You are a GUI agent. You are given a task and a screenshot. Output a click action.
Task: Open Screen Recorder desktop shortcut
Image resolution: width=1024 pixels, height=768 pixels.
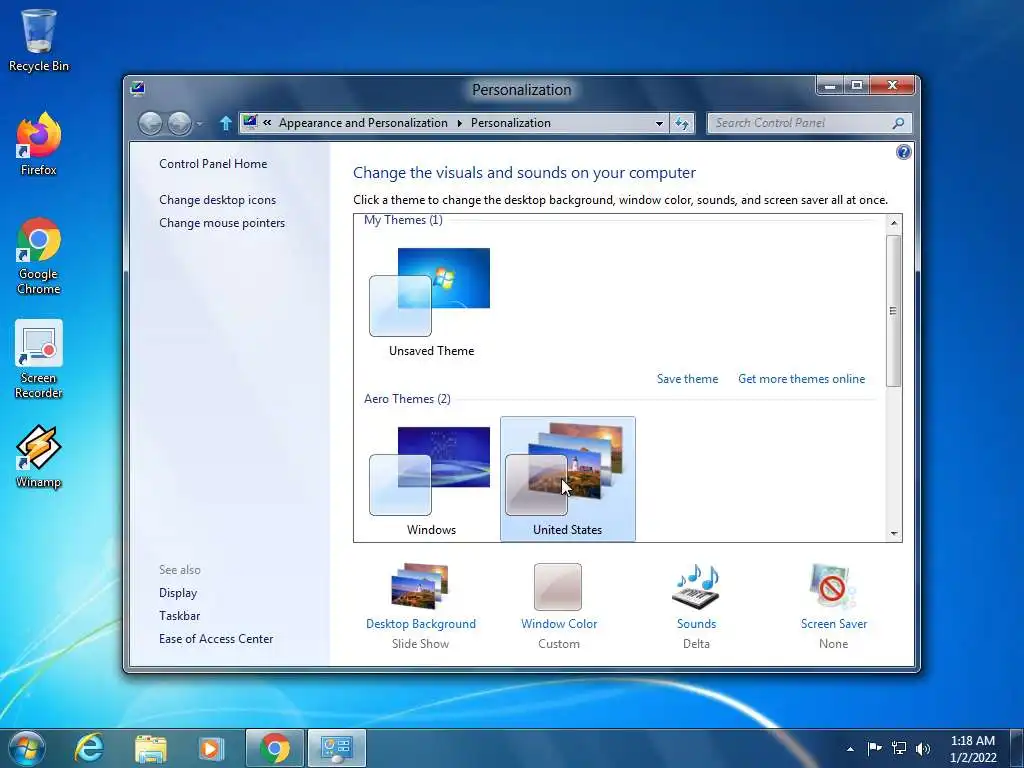39,359
